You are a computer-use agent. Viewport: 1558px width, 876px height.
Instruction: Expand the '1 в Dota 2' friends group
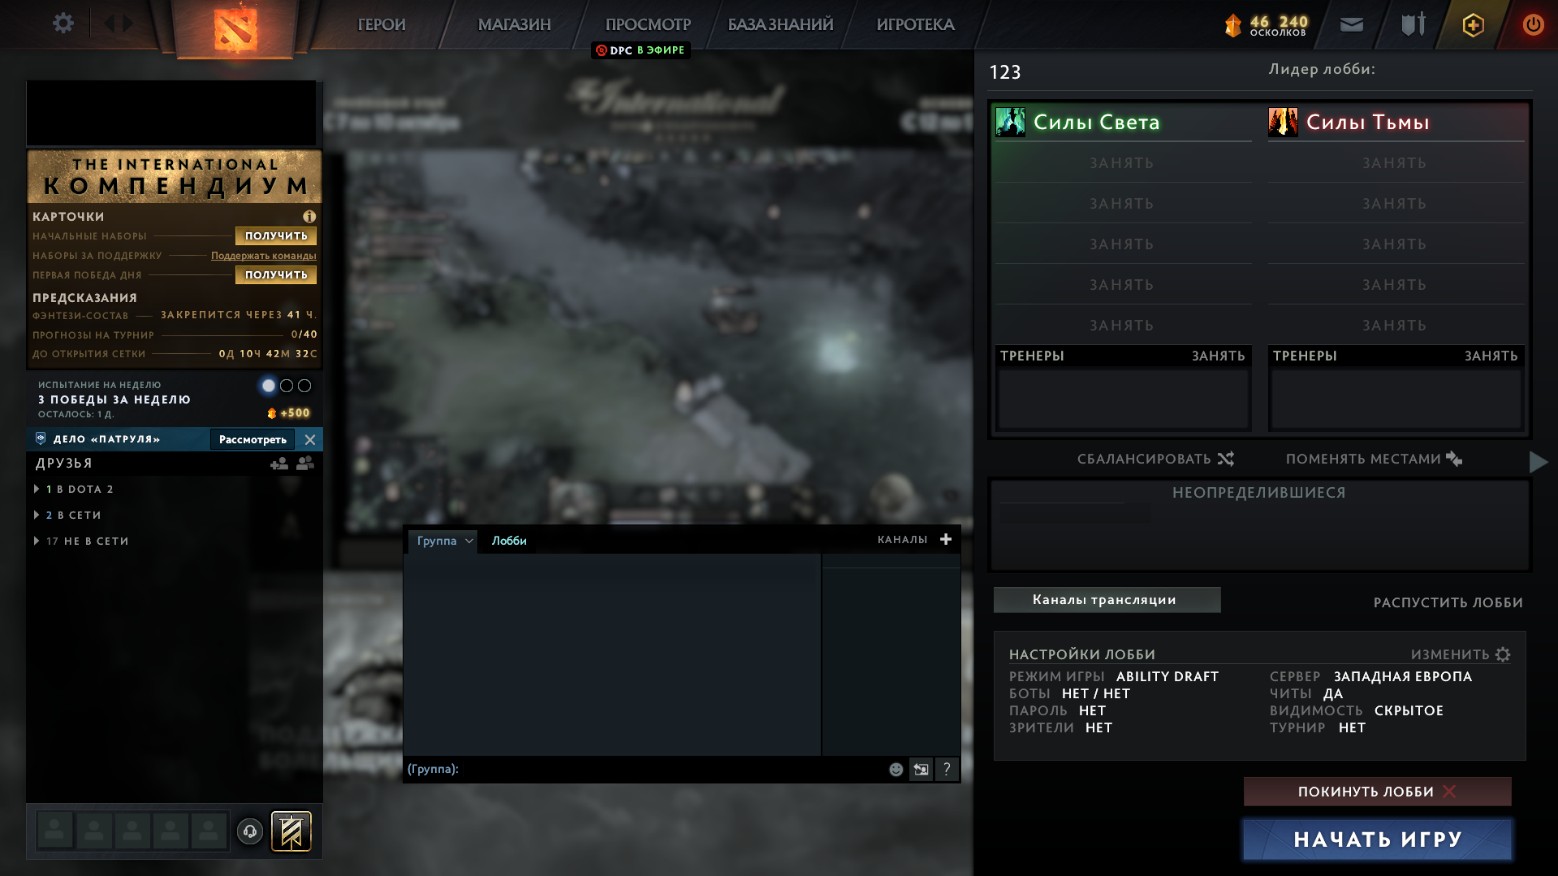point(73,489)
